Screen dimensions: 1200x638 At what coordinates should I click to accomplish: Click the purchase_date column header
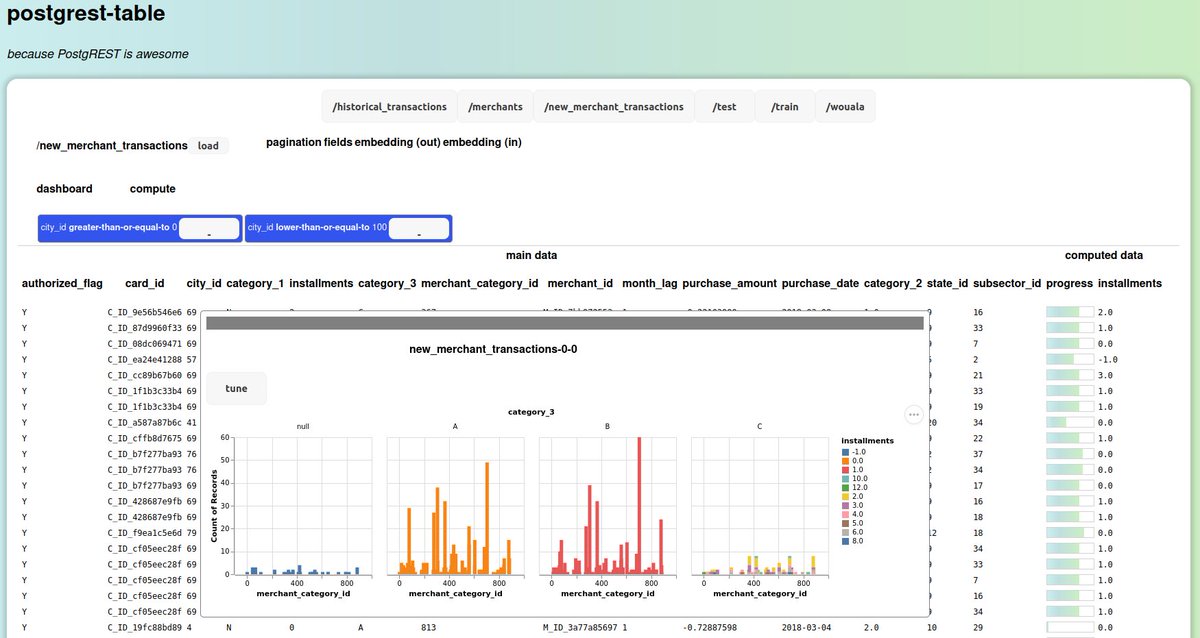(820, 283)
